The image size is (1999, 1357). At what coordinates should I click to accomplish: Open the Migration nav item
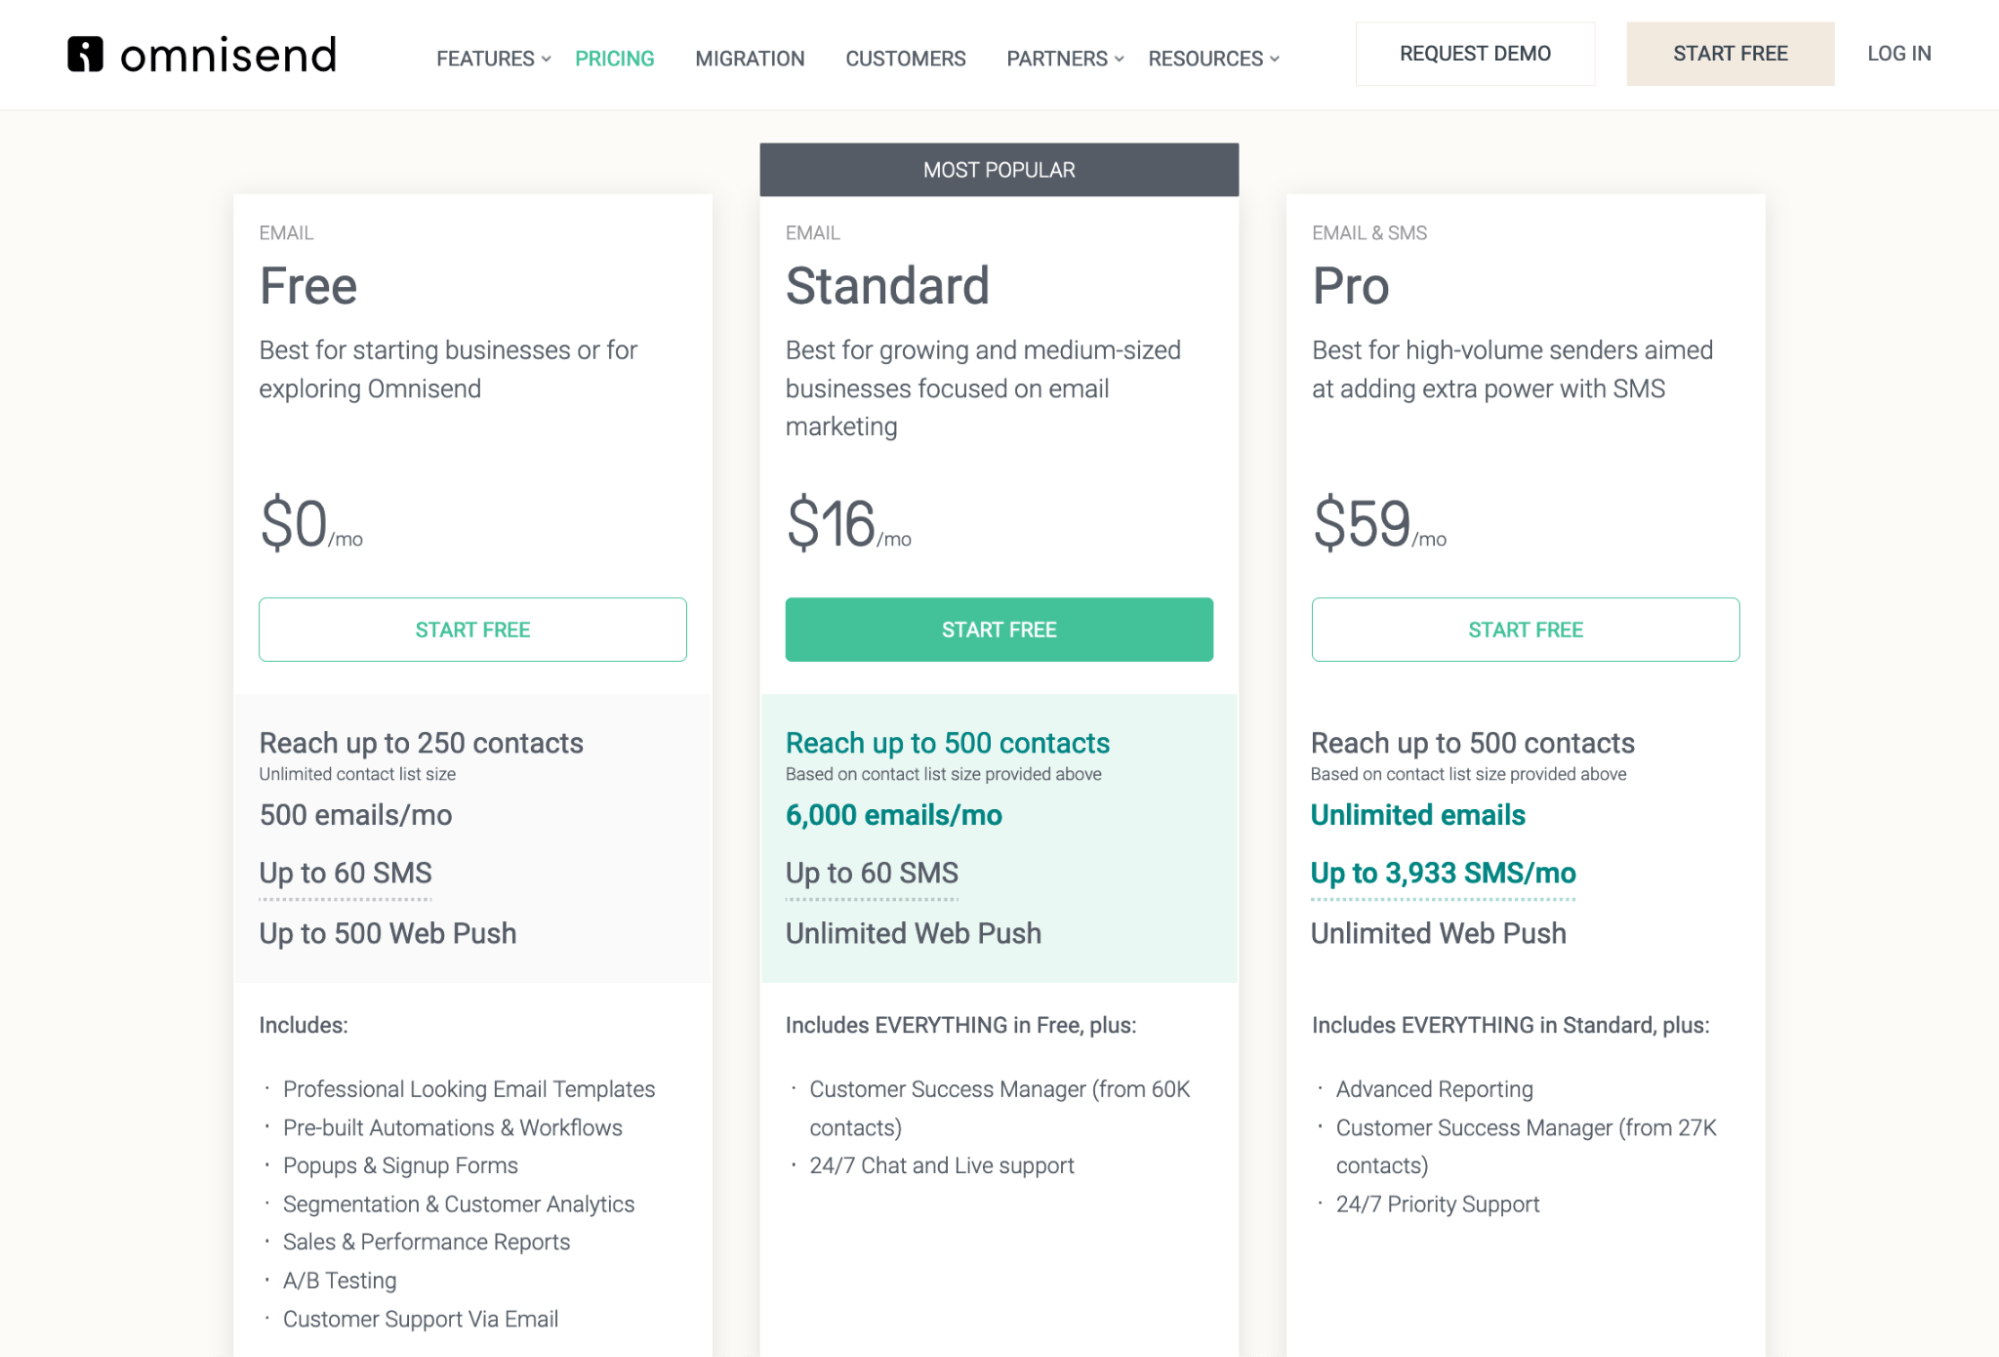[x=749, y=59]
